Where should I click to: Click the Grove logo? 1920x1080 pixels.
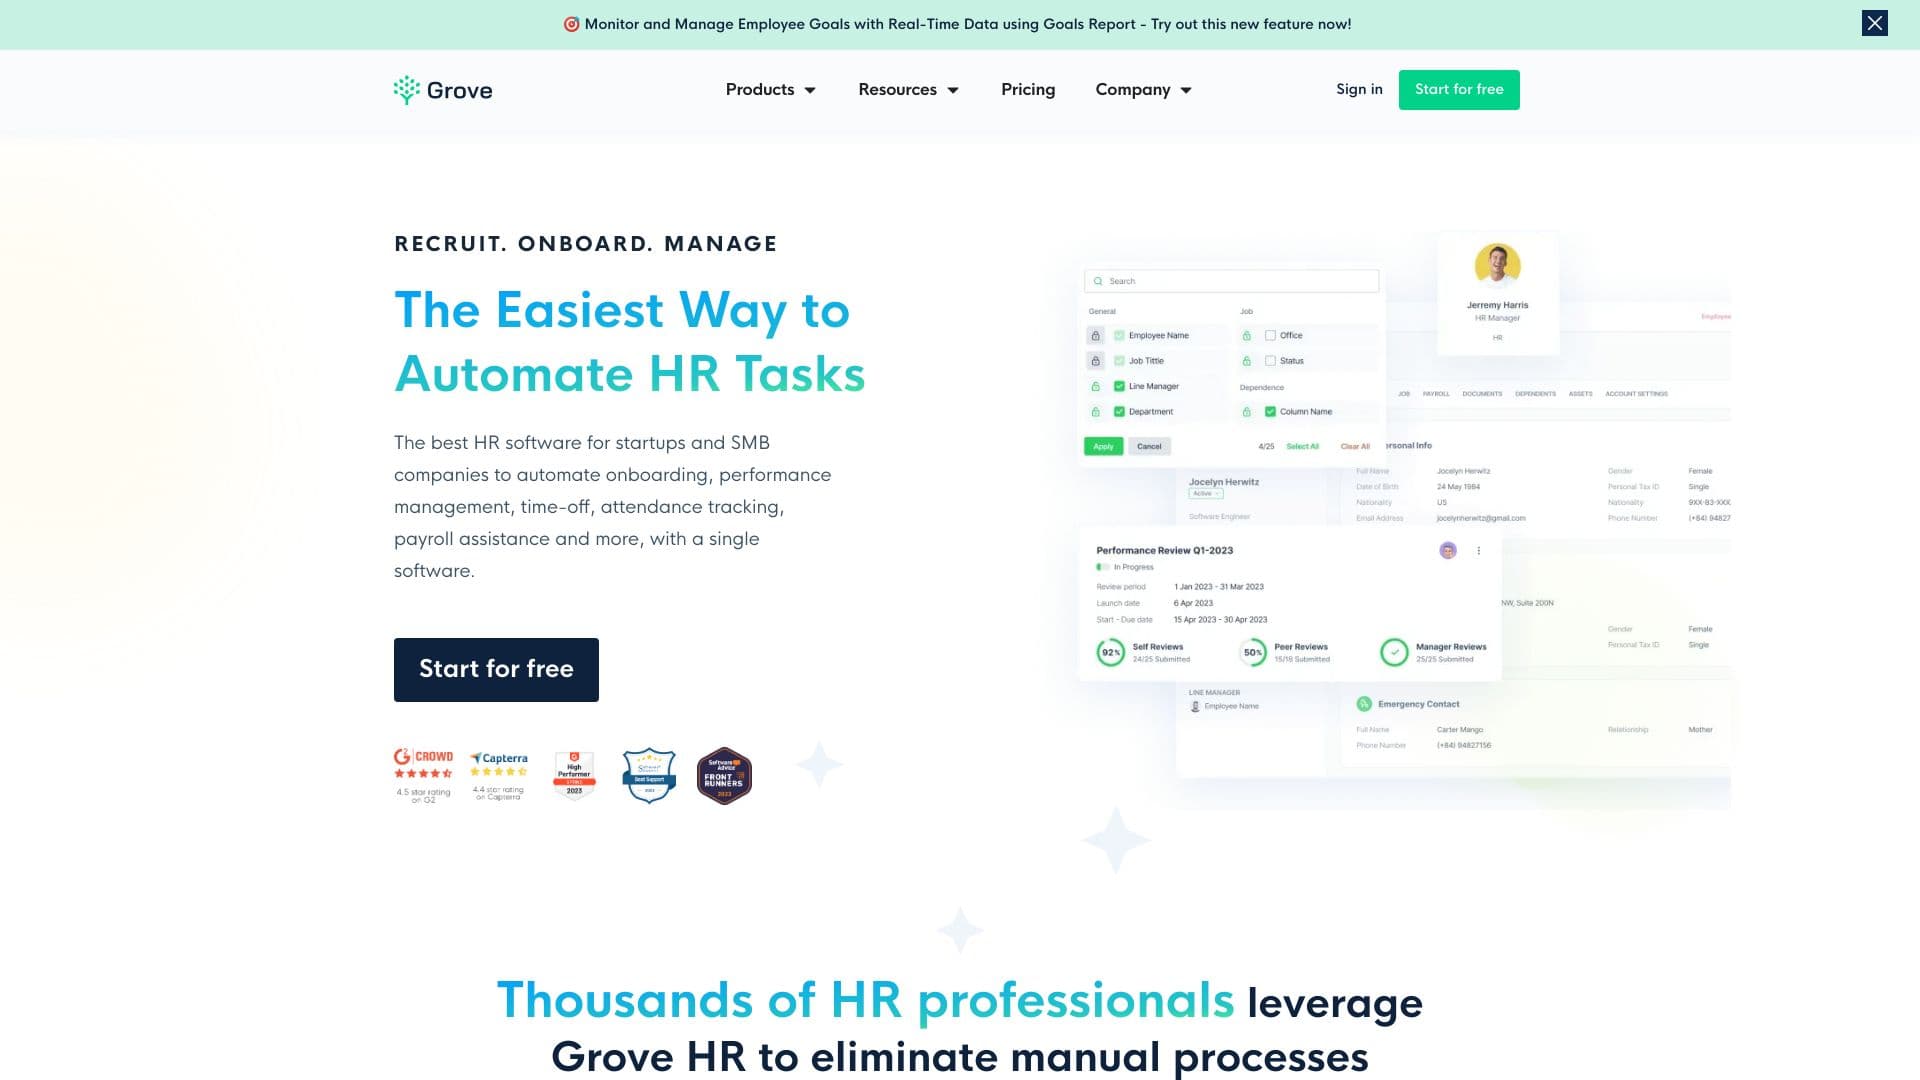443,89
